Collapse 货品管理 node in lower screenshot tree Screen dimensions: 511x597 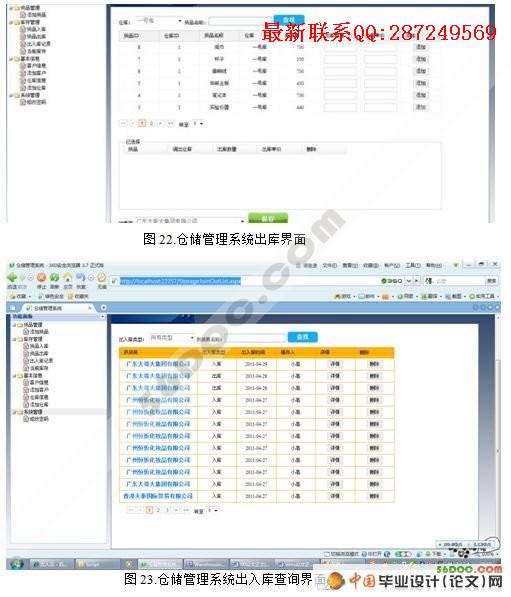click(15, 325)
